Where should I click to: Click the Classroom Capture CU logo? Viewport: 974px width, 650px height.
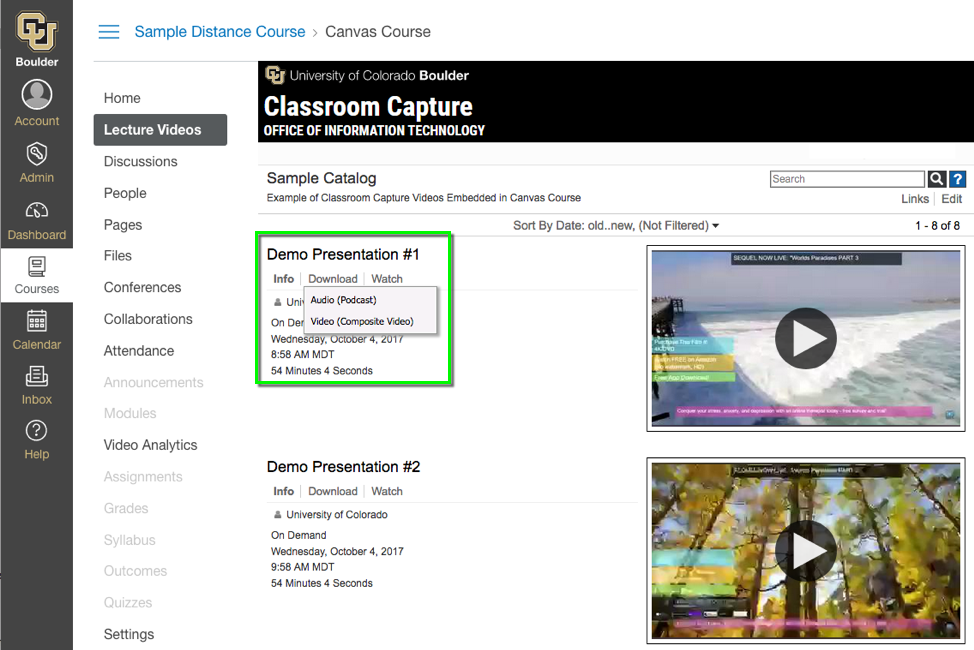coord(275,75)
